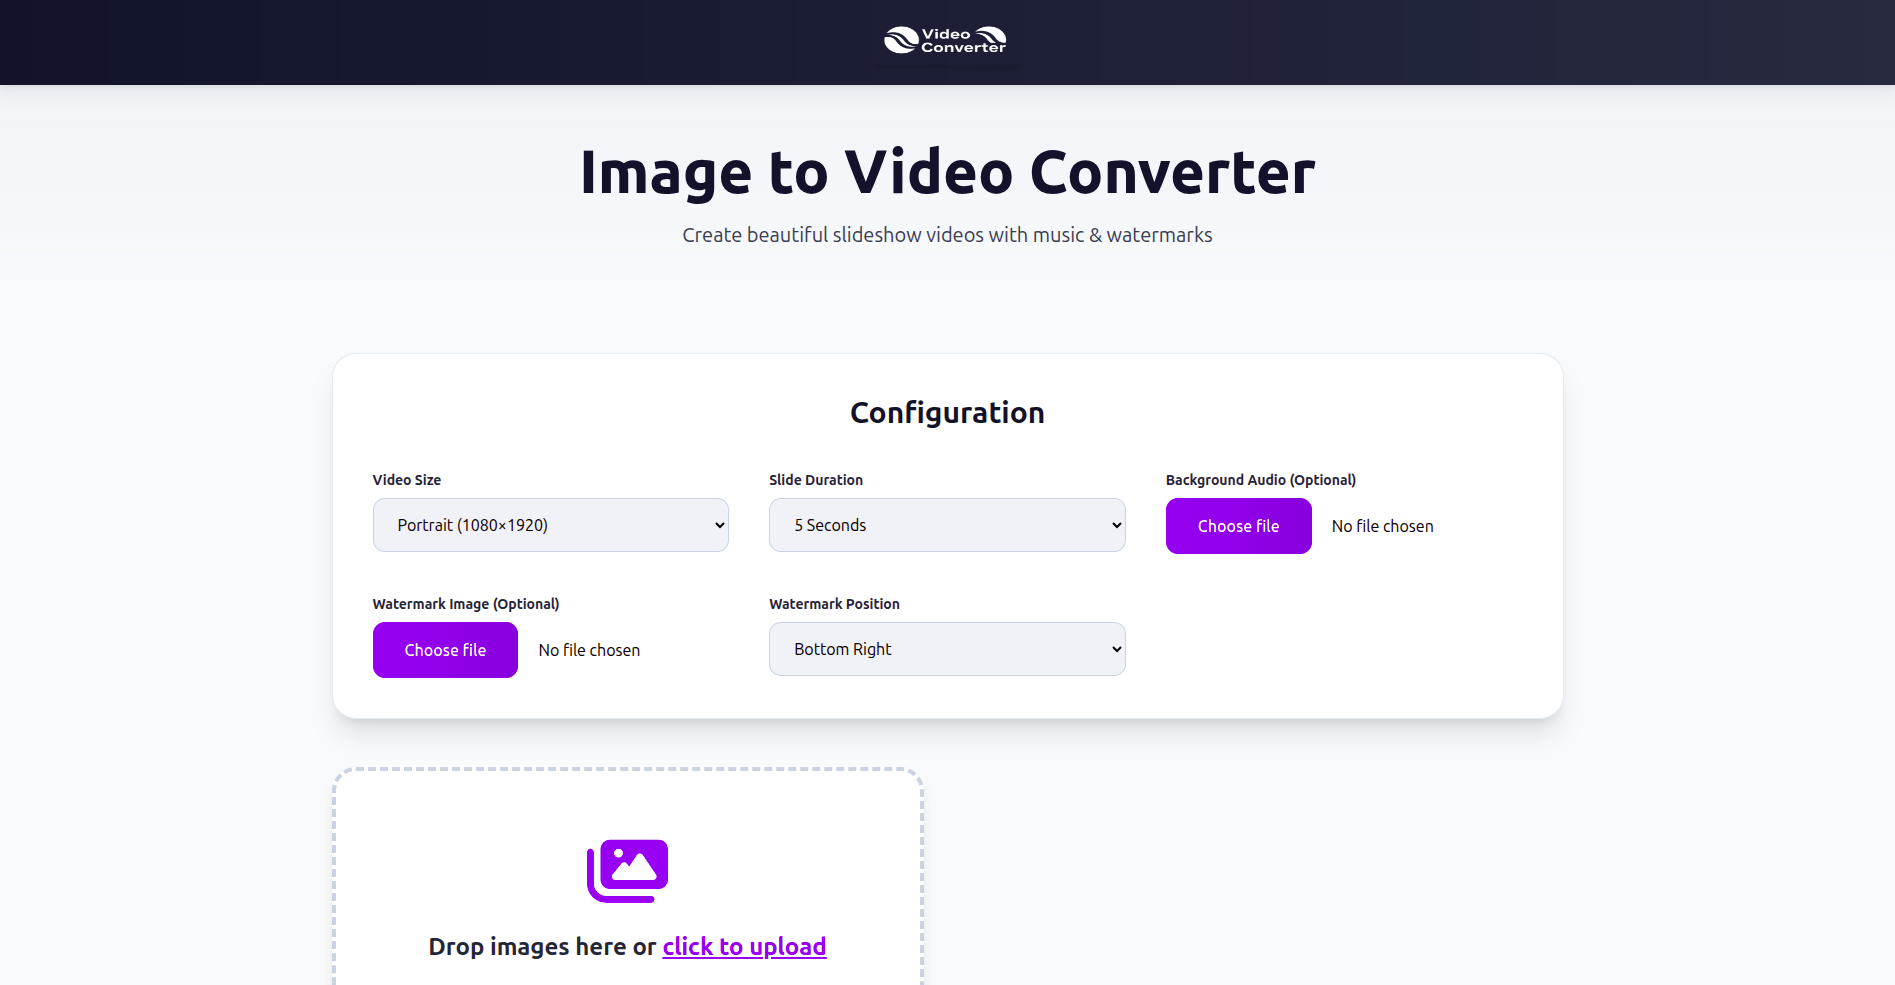
Task: Click 'Background Audio (Optional)' label
Action: pos(1261,480)
